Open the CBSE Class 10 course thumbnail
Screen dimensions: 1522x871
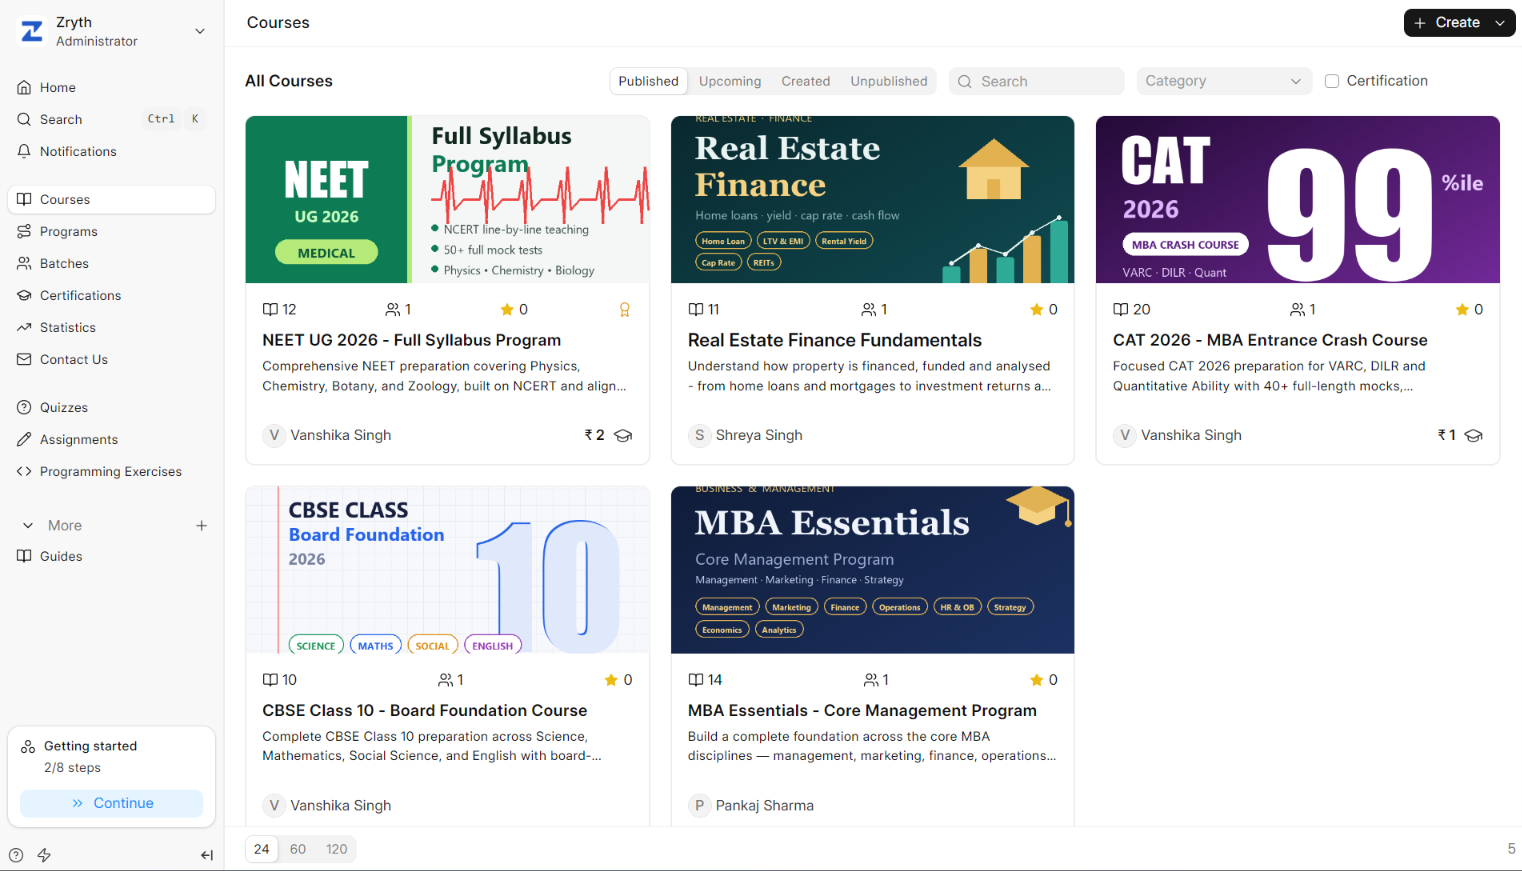click(447, 570)
